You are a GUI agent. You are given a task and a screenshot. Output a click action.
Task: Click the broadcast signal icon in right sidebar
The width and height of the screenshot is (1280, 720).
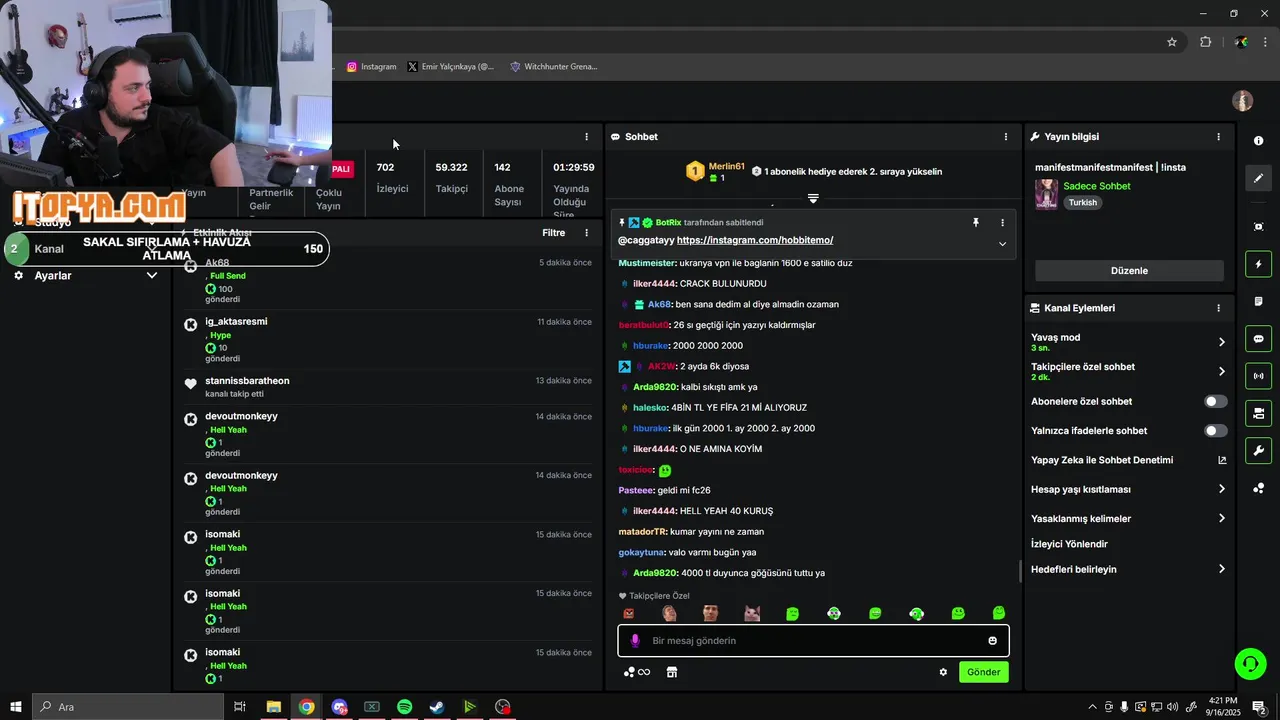[x=1259, y=376]
